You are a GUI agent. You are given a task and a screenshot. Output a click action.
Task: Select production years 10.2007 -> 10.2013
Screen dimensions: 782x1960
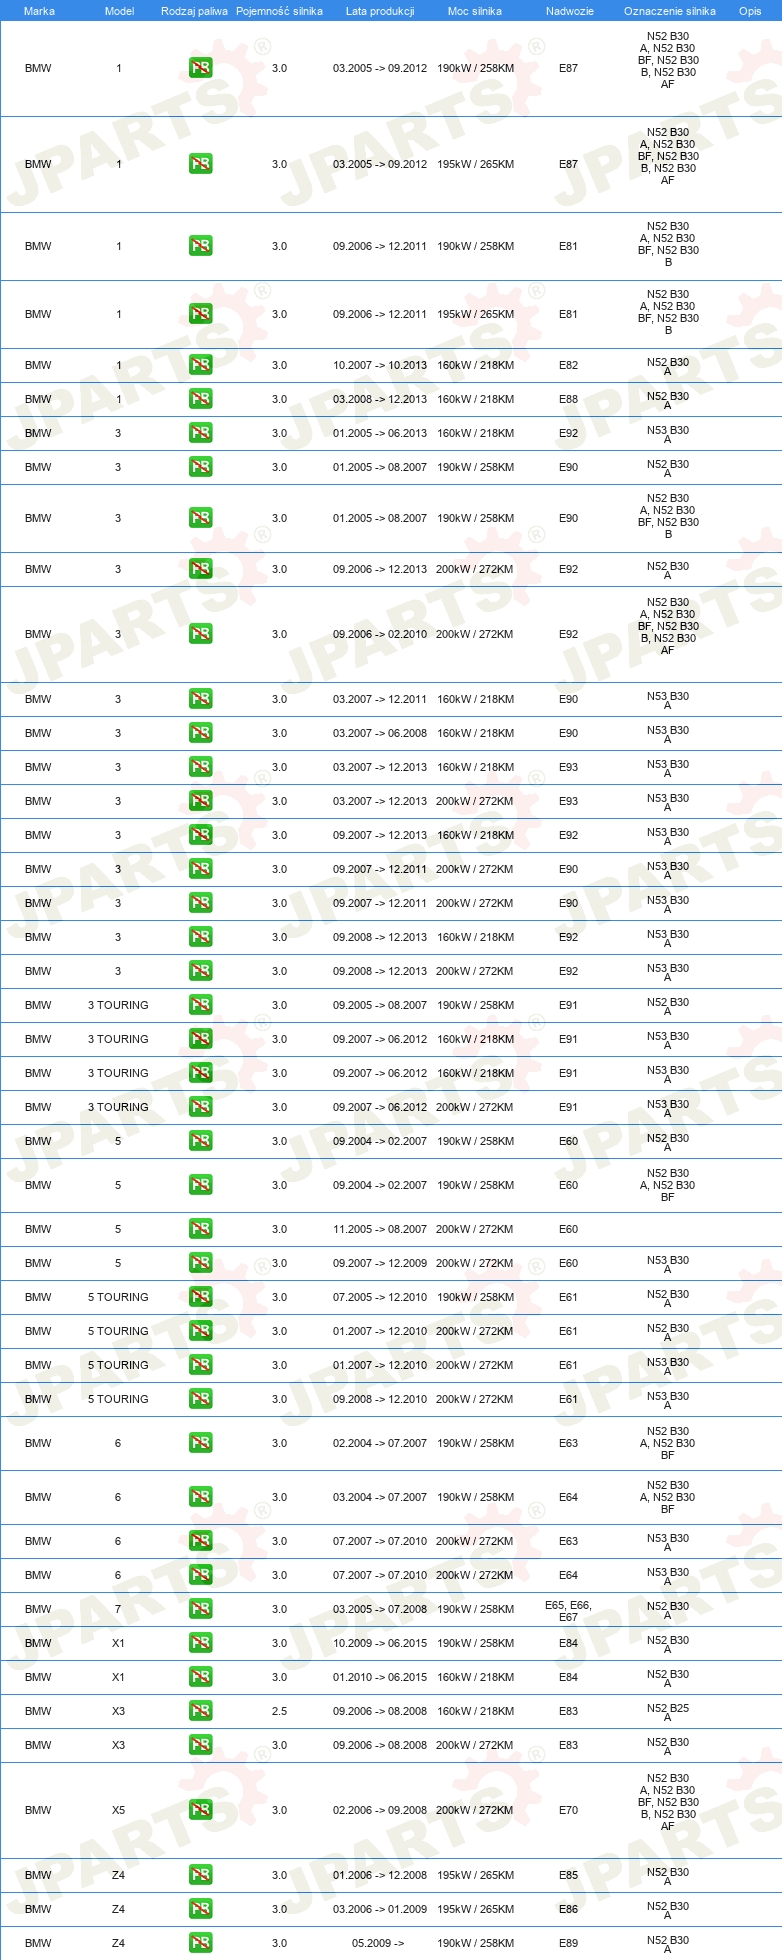(x=380, y=365)
